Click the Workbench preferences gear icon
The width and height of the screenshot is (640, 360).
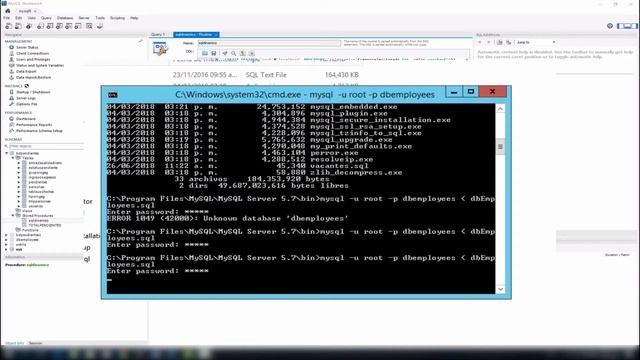pos(610,26)
